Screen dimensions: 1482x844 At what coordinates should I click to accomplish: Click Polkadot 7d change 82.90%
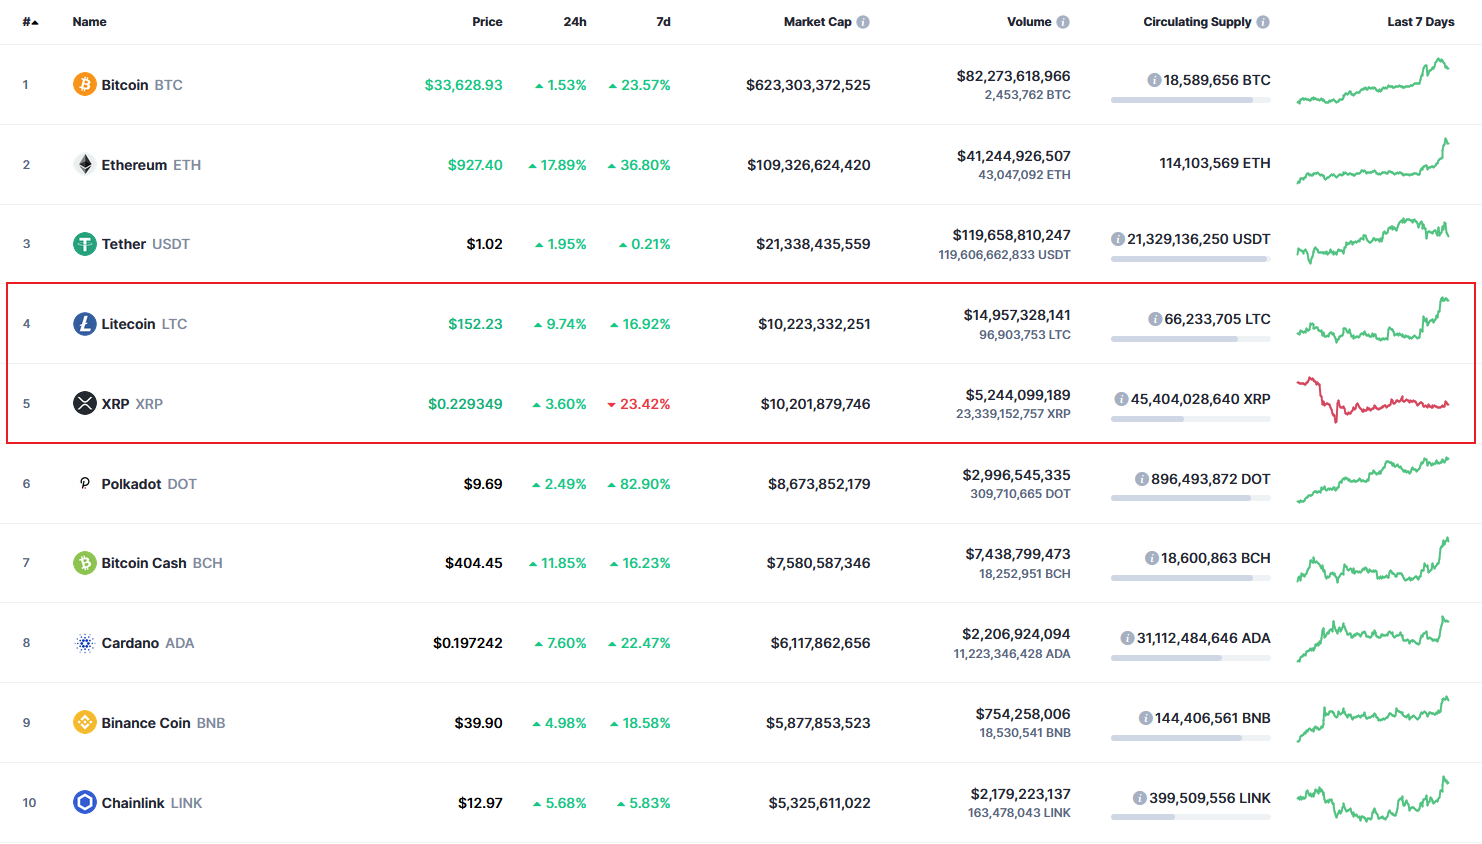coord(639,484)
